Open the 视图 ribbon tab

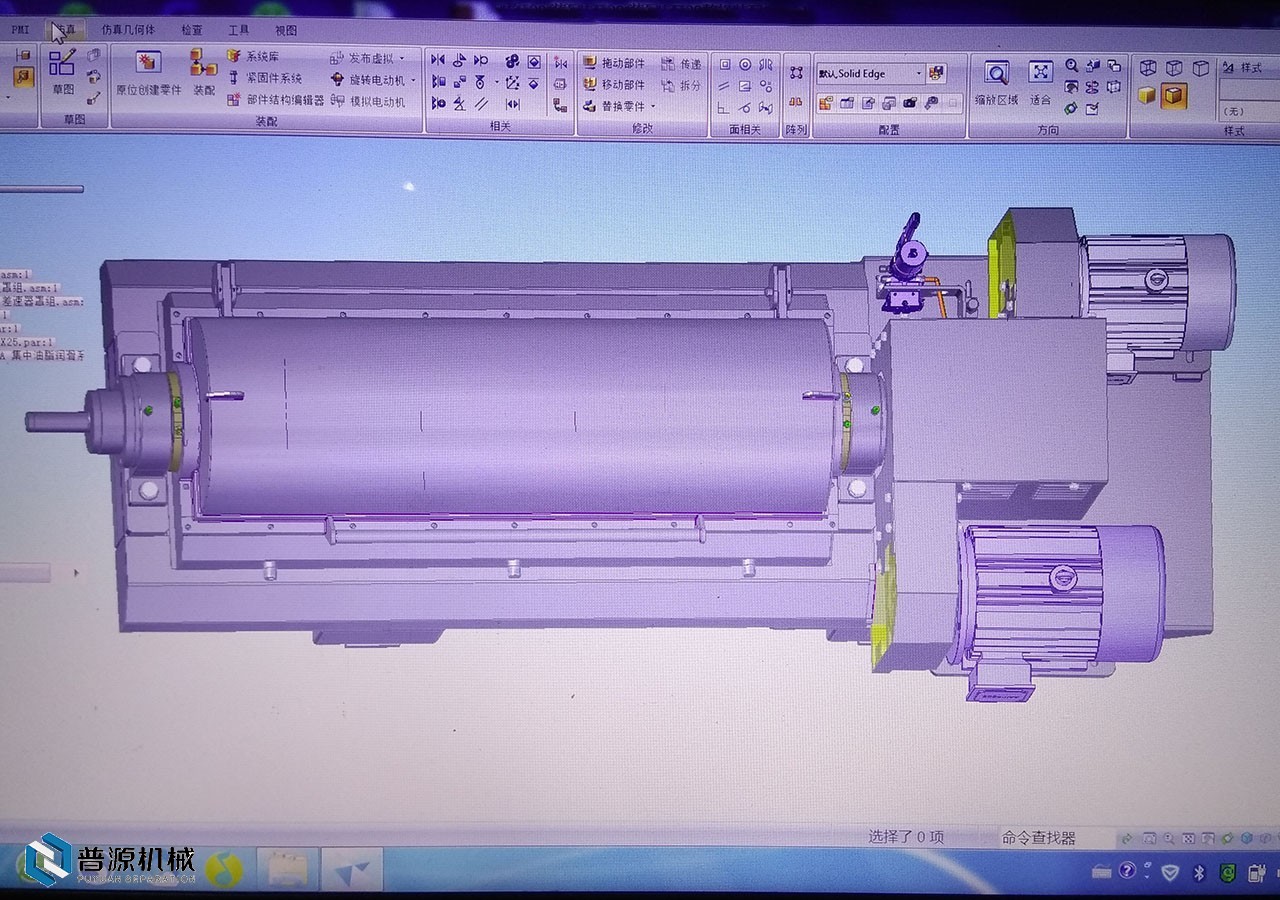point(286,30)
